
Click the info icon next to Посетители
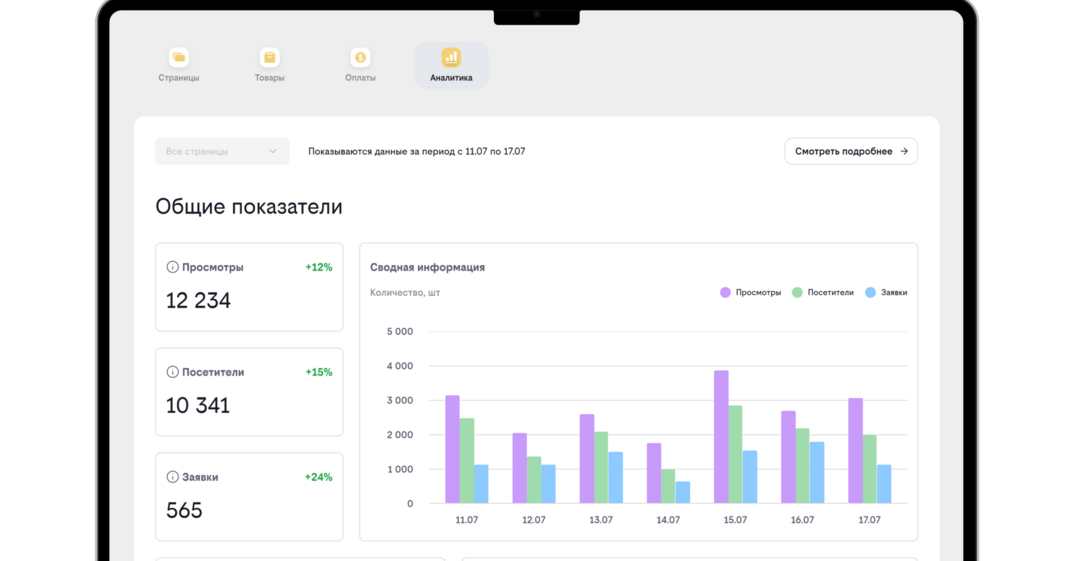point(173,372)
